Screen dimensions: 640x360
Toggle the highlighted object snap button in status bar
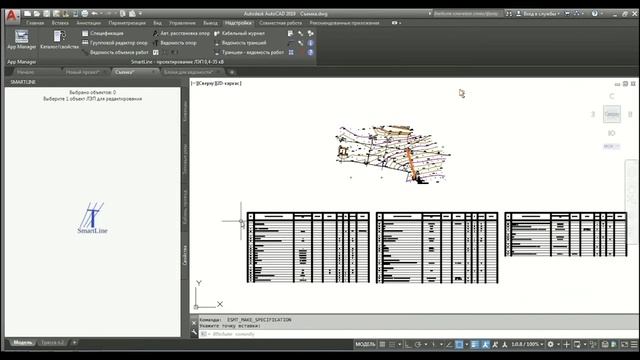click(x=459, y=344)
